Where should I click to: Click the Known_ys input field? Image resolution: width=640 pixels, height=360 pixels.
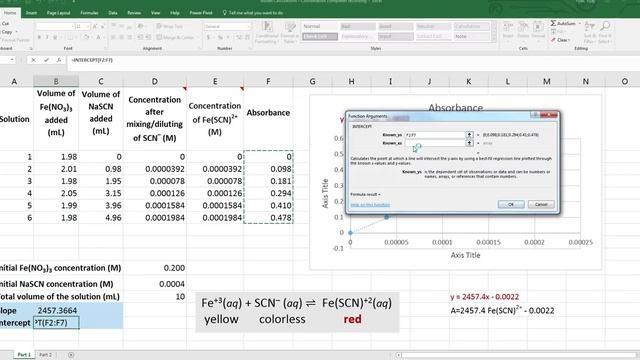[x=435, y=135]
